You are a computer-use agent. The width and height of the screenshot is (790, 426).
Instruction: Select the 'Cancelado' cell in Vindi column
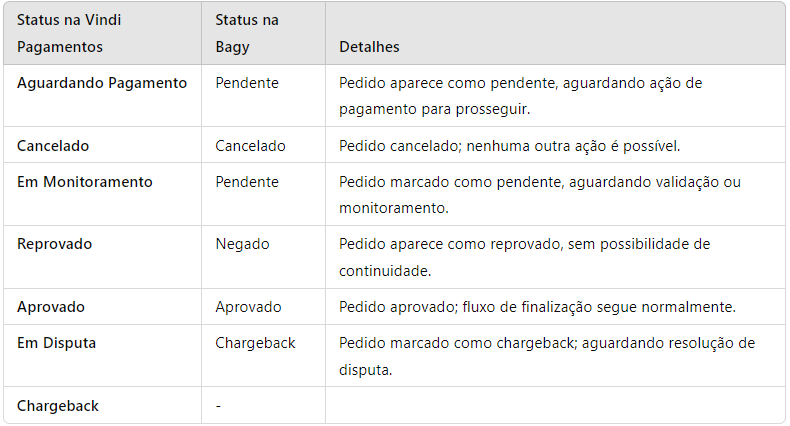(x=53, y=146)
